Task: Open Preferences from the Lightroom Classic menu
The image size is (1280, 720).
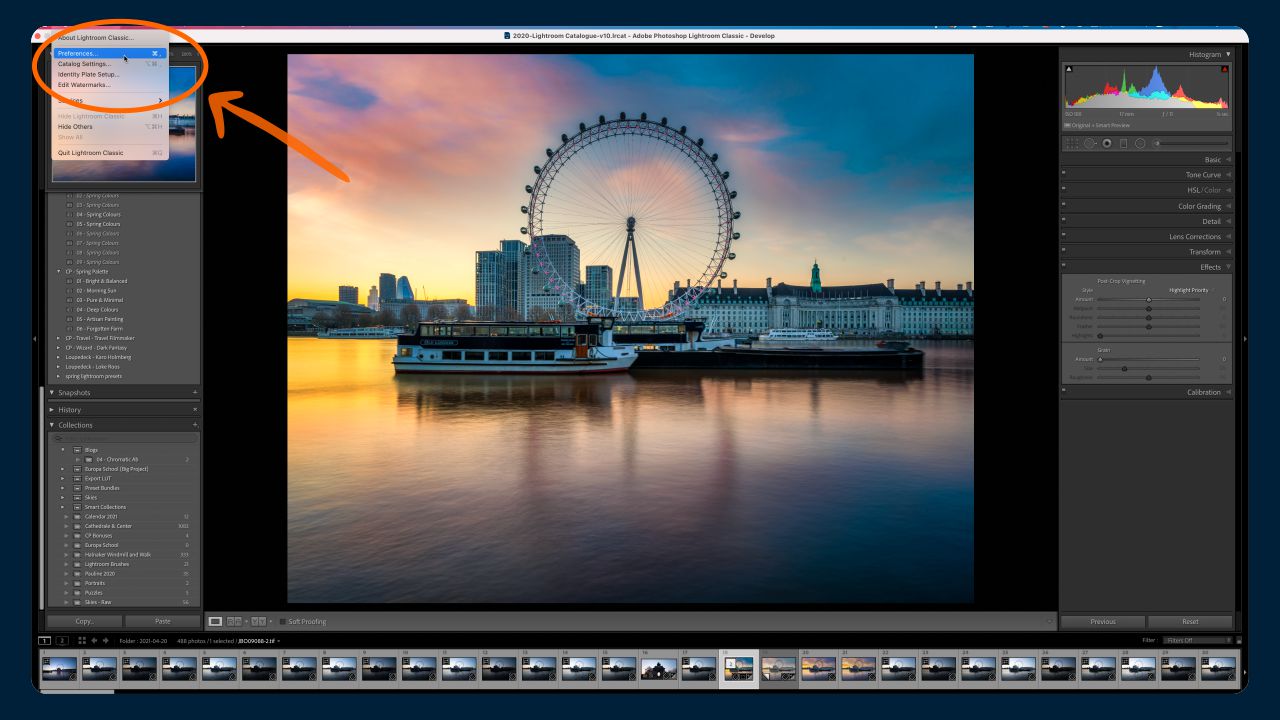Action: (109, 53)
